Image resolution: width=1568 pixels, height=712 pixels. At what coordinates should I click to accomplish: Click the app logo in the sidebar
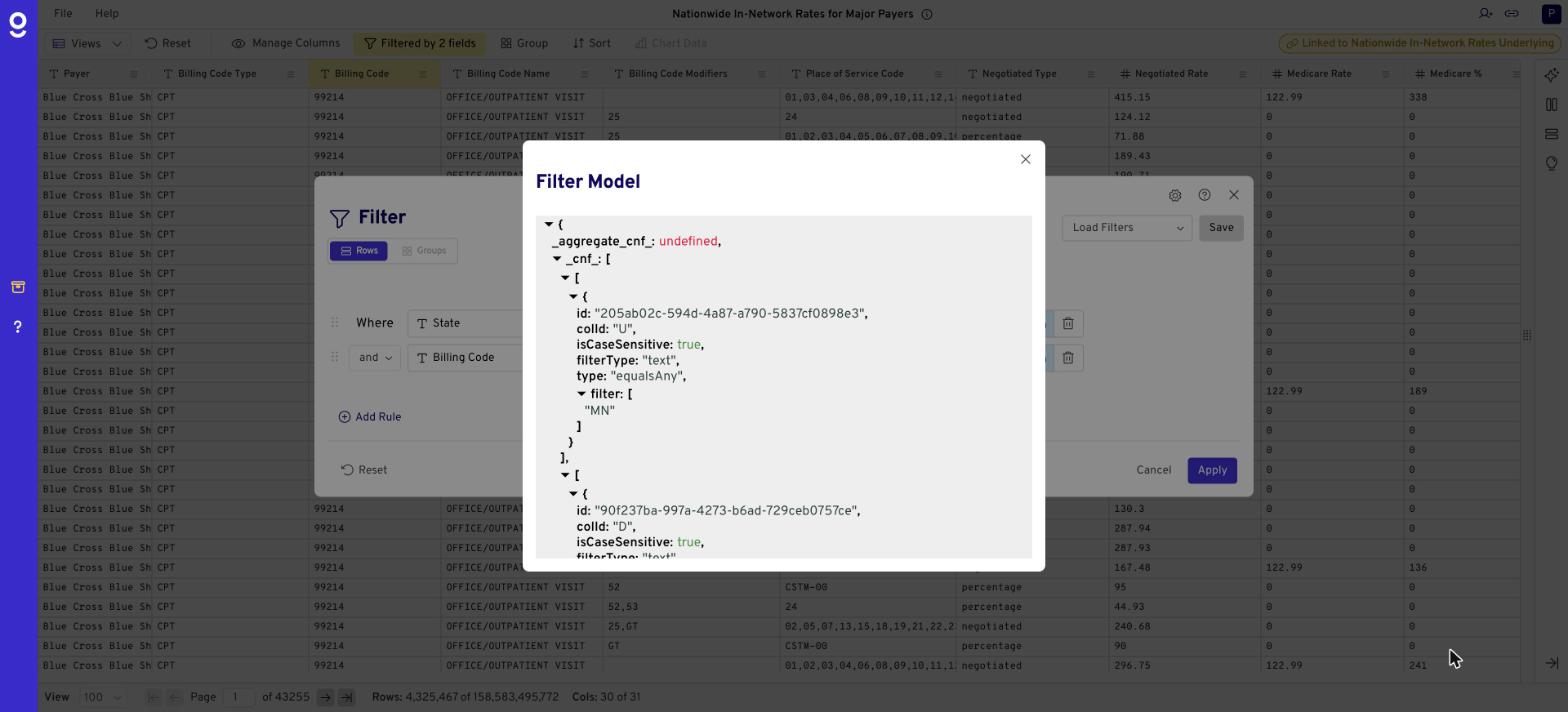18,24
